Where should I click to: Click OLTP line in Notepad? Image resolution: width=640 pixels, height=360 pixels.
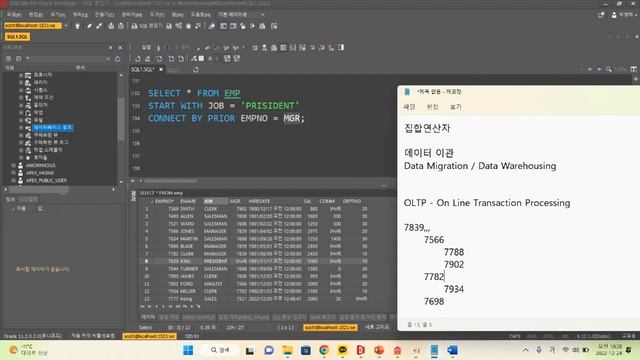pyautogui.click(x=487, y=203)
